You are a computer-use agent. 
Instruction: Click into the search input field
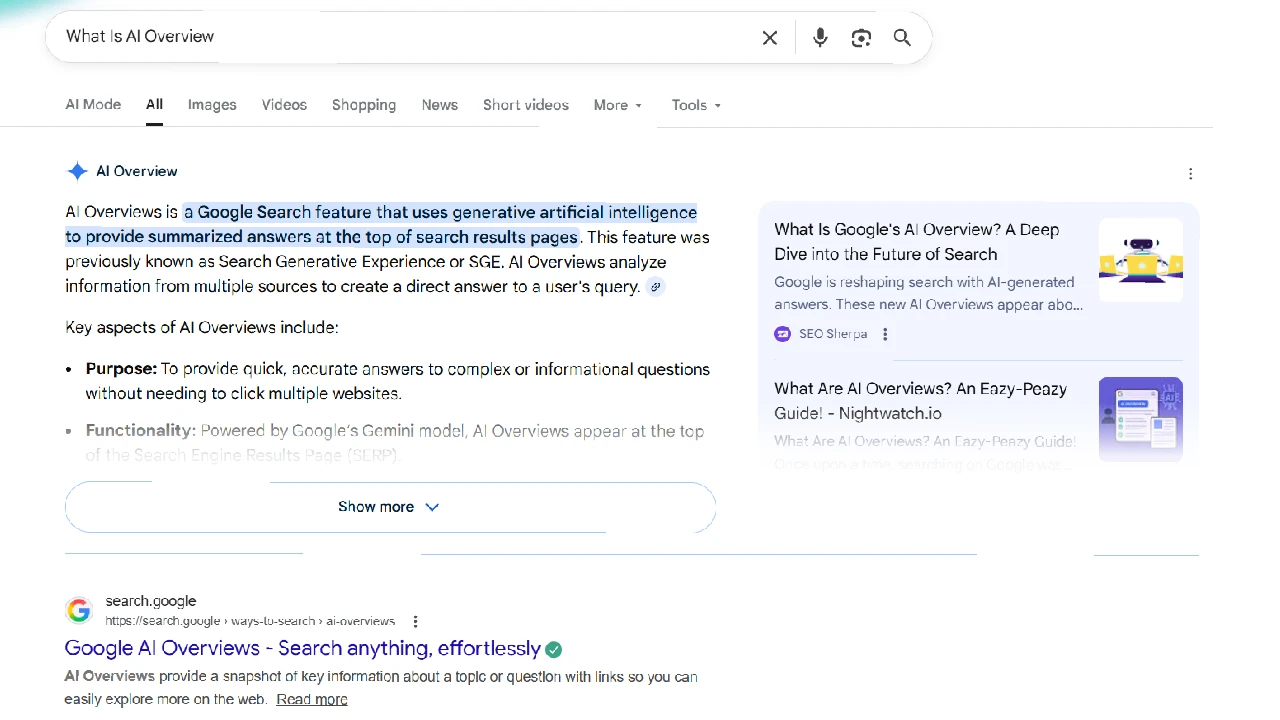point(400,37)
